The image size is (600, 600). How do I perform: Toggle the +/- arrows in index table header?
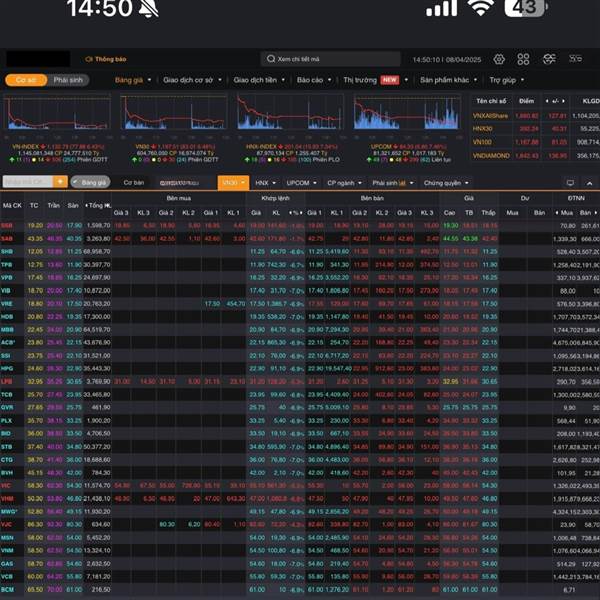555,101
